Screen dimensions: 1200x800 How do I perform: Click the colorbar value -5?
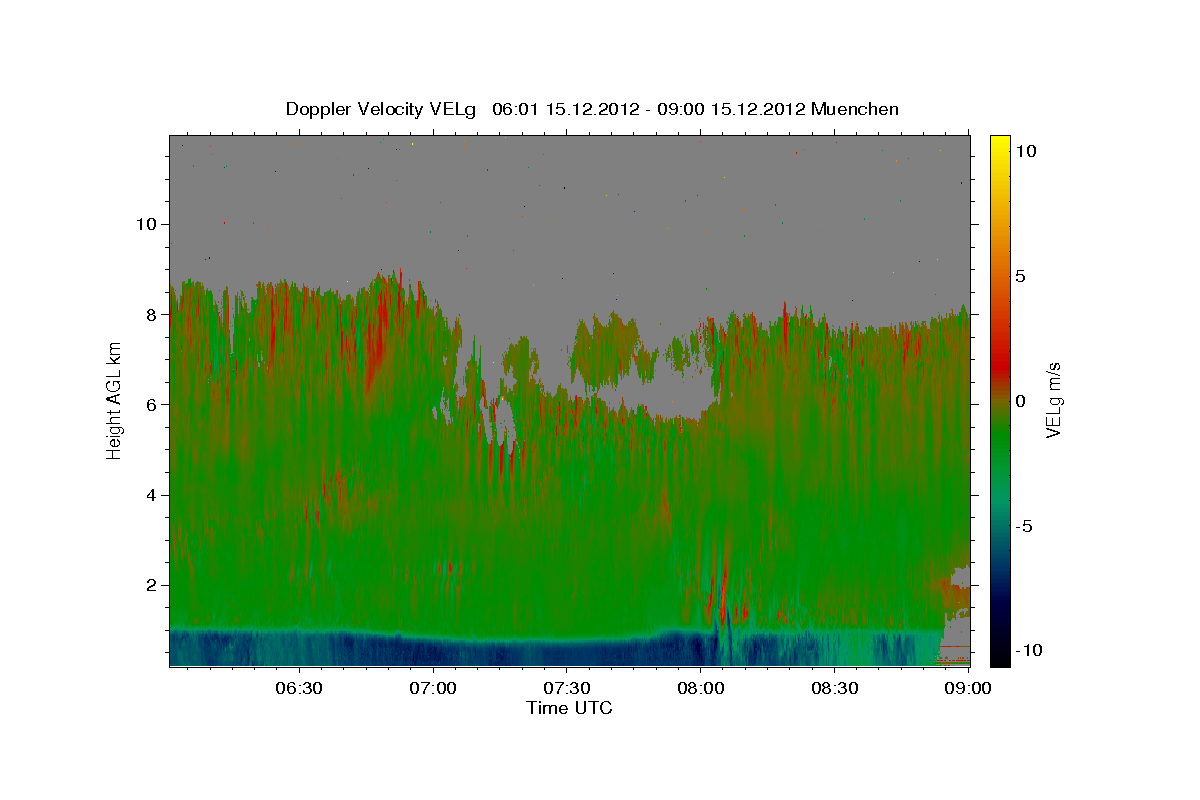tap(1023, 526)
